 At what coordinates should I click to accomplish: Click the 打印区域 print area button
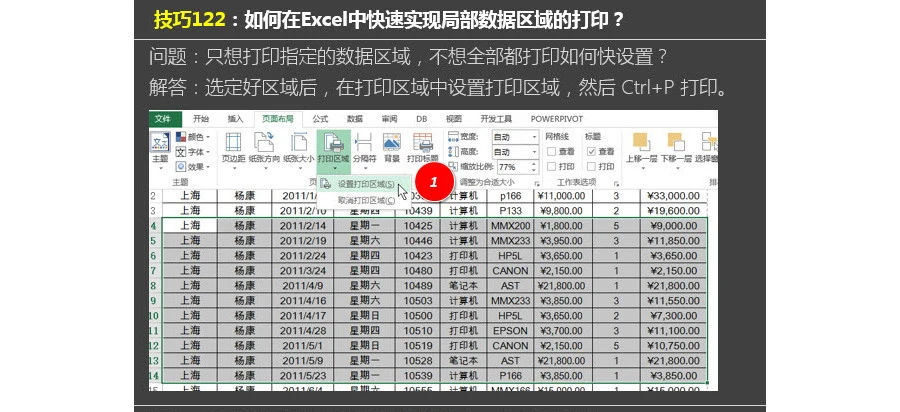point(333,151)
